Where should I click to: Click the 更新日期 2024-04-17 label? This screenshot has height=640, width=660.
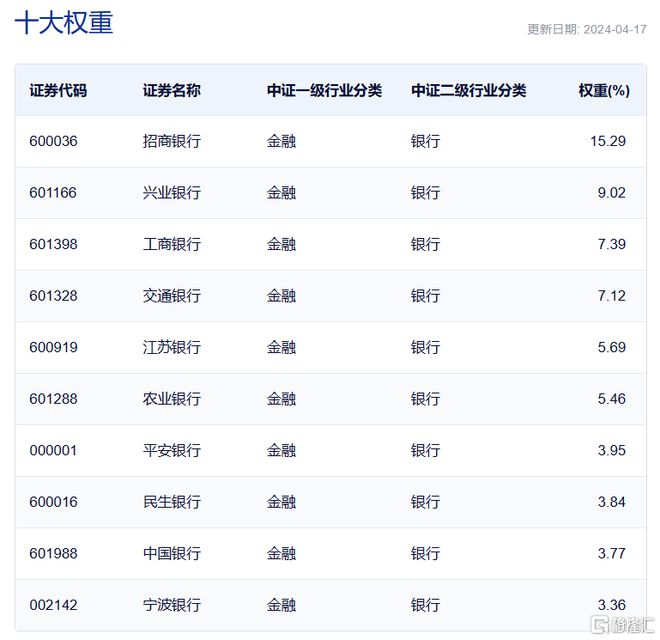(x=586, y=29)
